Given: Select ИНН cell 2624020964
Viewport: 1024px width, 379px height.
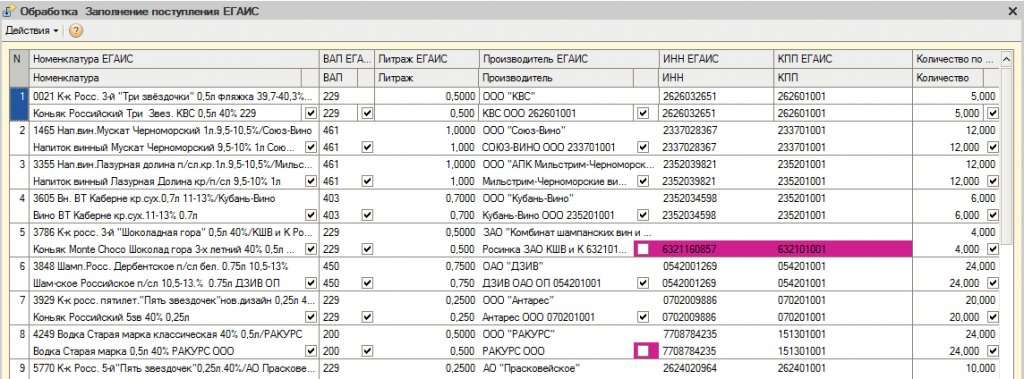Looking at the screenshot, I should [716, 368].
